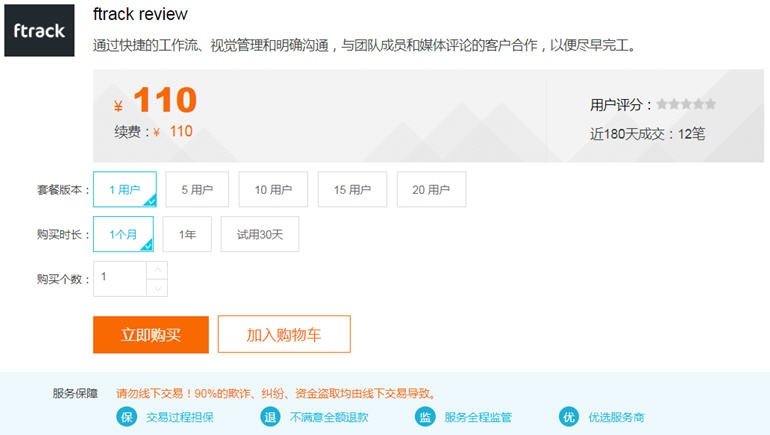Click the 退 refund icon

pos(270,417)
